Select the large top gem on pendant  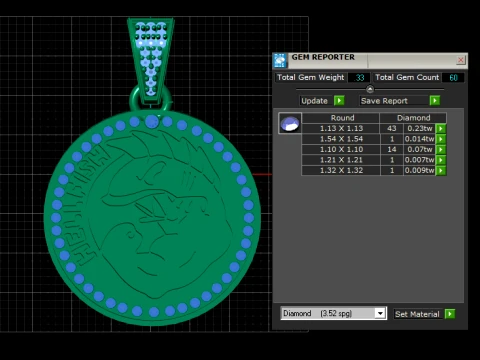click(x=152, y=121)
